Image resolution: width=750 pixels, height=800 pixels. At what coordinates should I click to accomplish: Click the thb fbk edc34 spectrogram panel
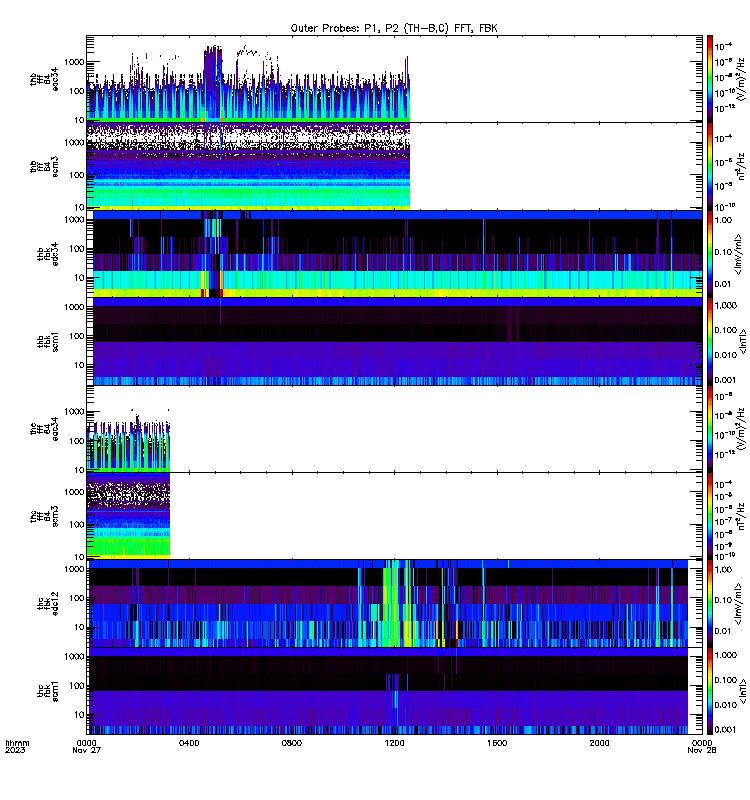pyautogui.click(x=394, y=254)
